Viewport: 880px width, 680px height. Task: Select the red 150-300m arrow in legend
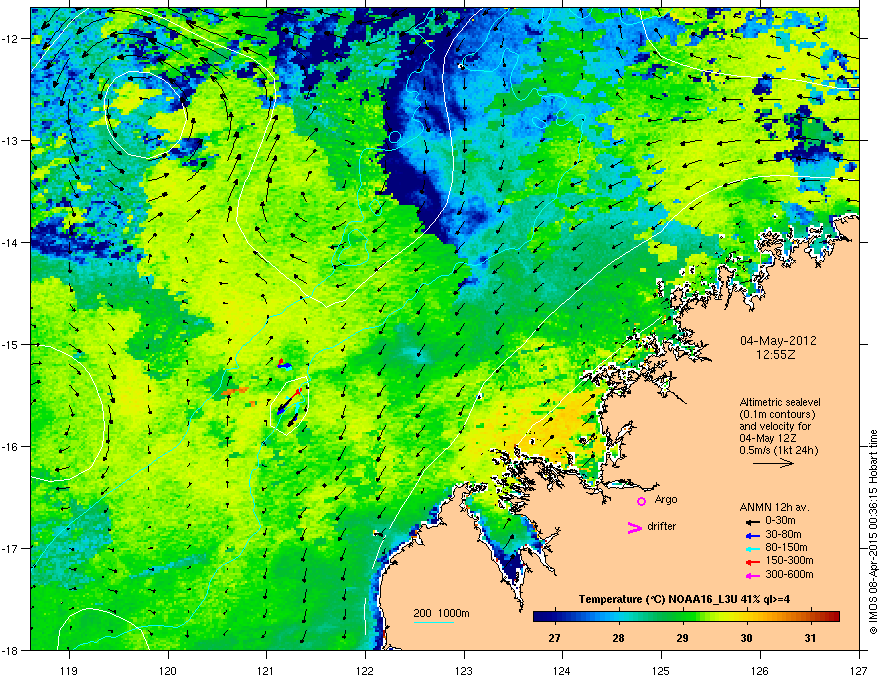point(753,561)
